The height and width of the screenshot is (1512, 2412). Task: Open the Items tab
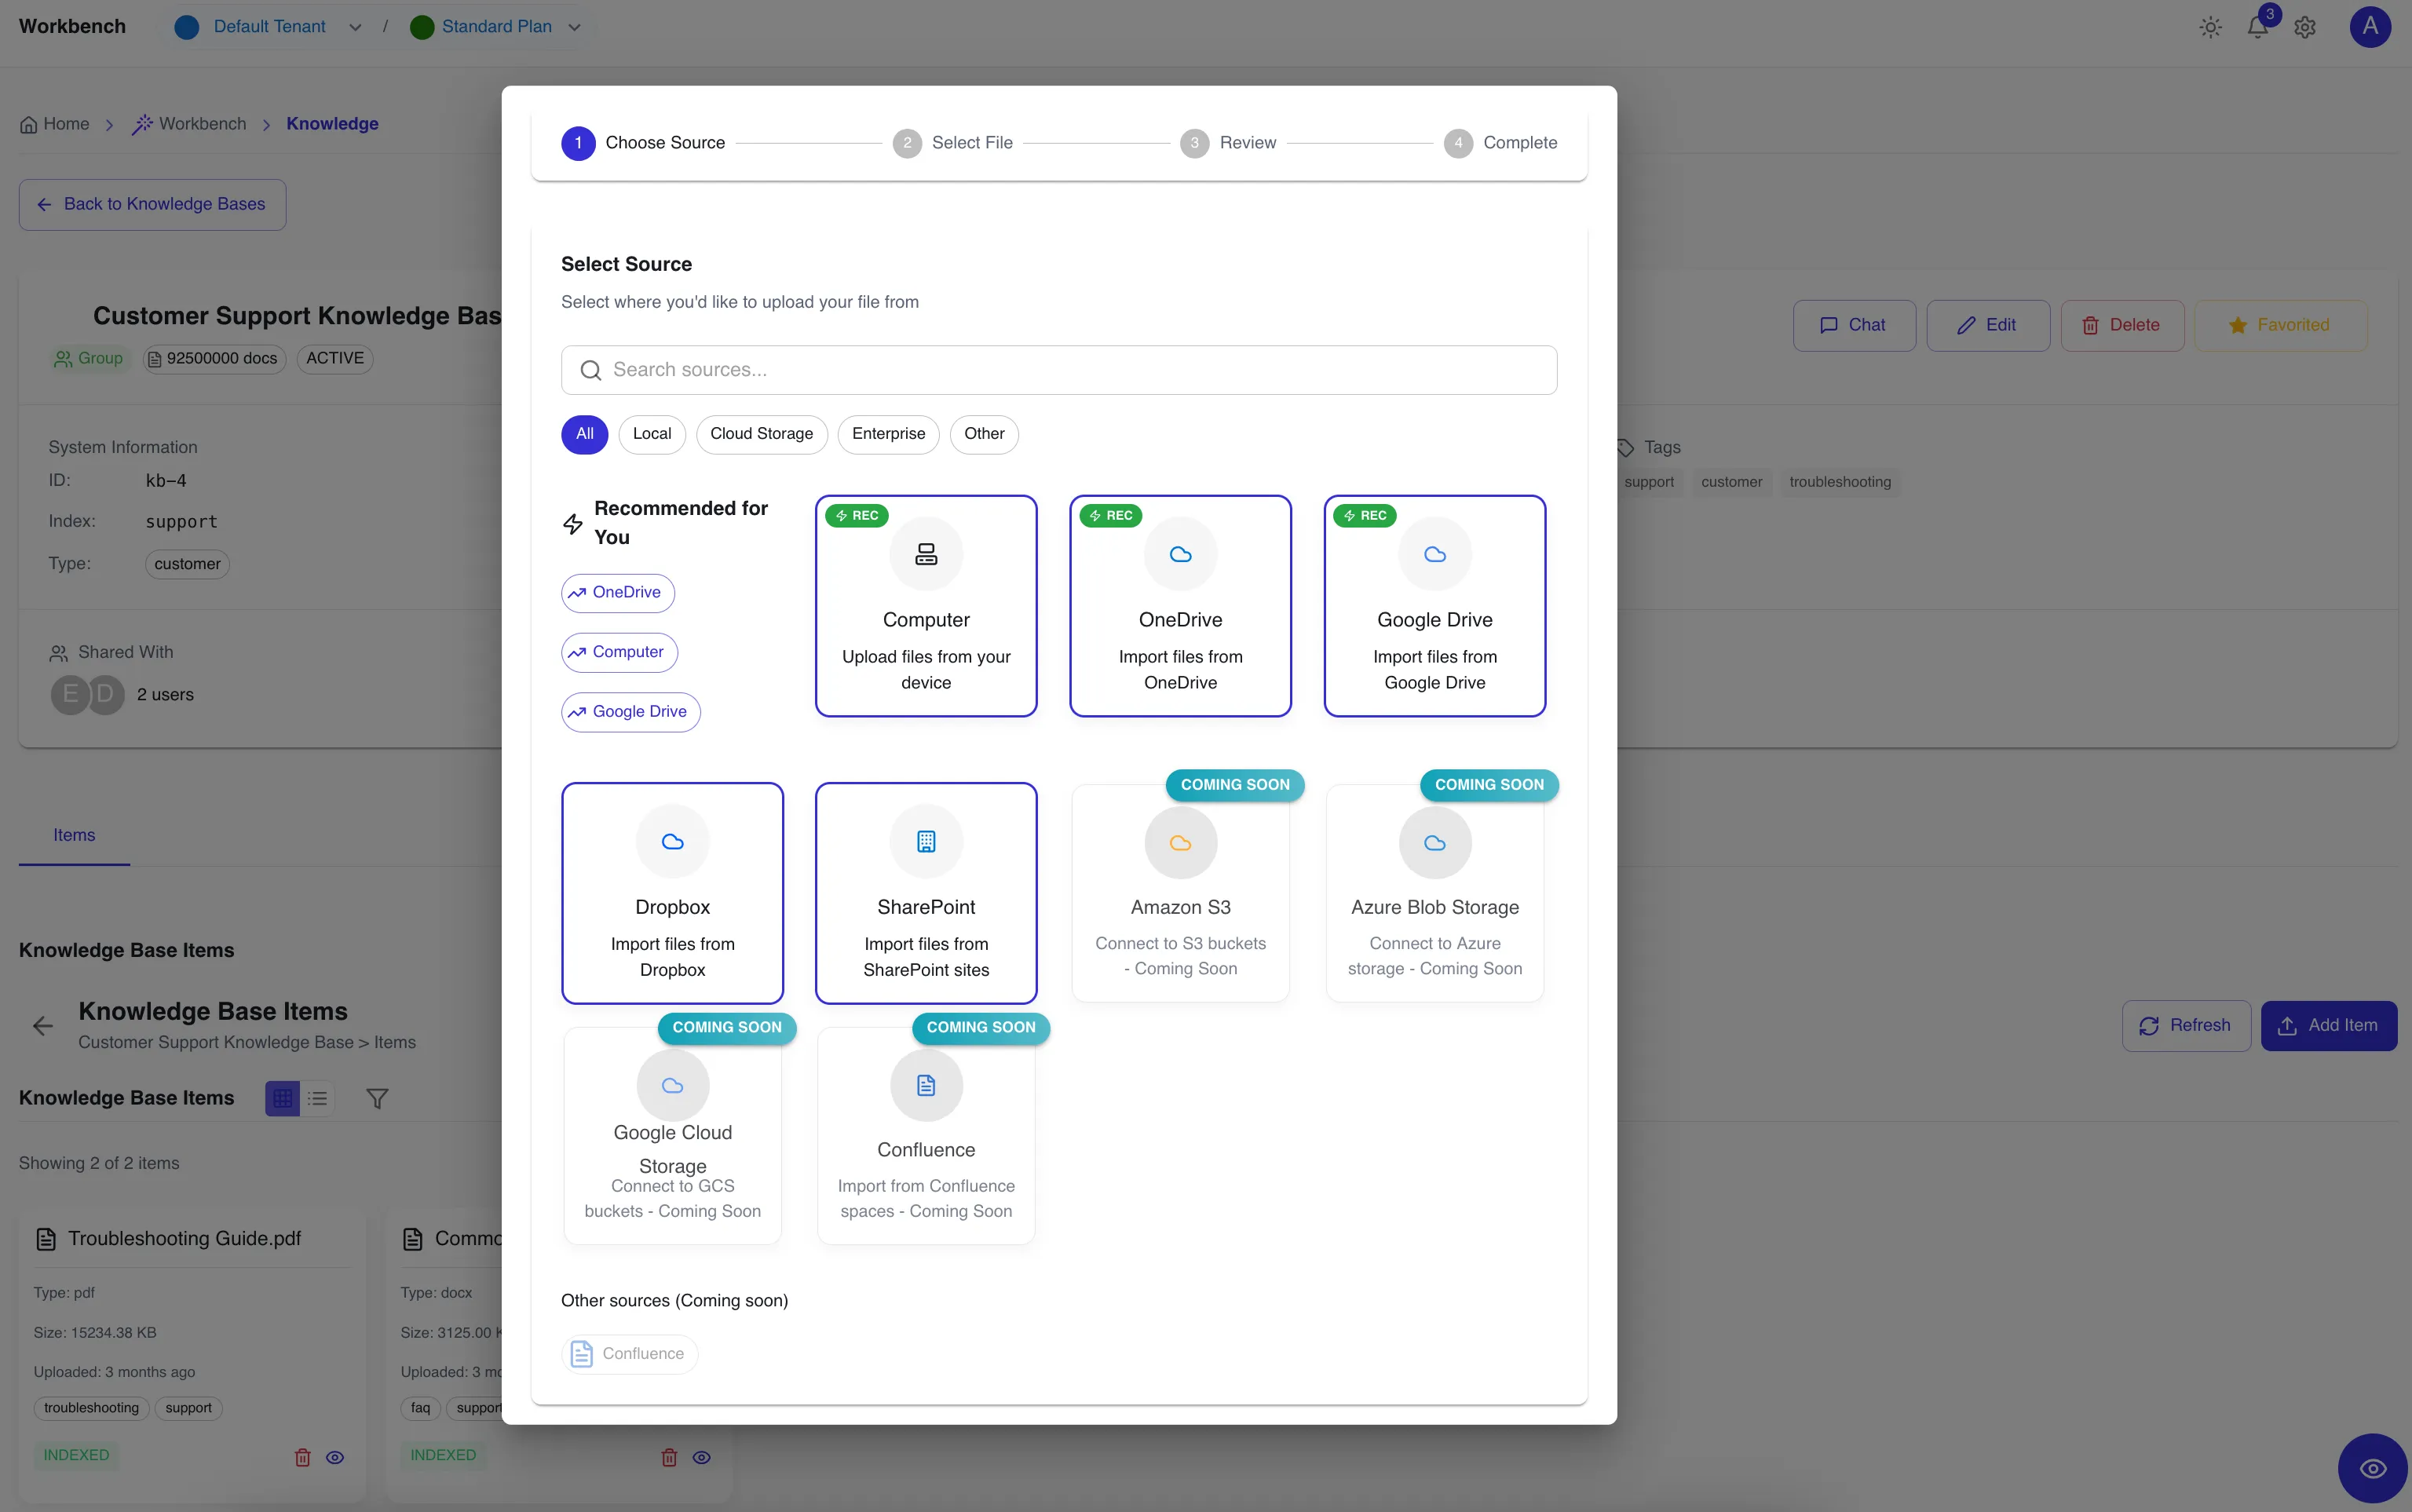point(74,836)
